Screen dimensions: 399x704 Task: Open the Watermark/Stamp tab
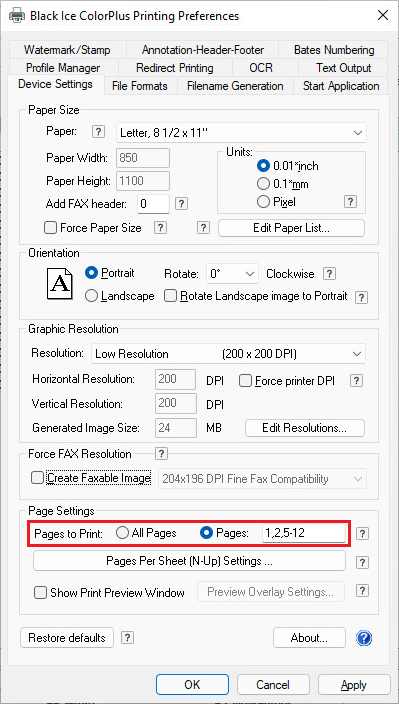pos(67,50)
